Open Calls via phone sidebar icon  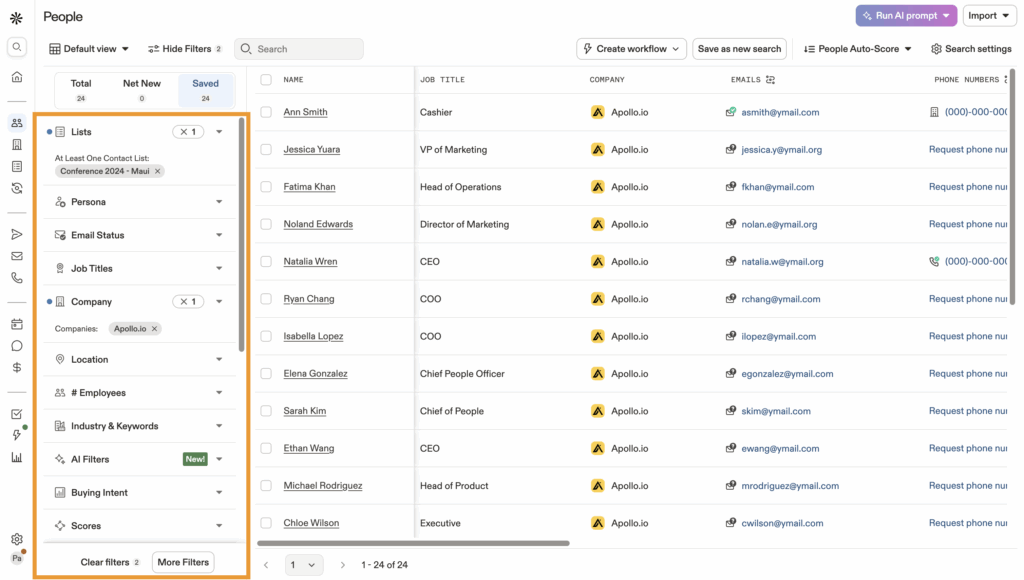click(x=17, y=278)
